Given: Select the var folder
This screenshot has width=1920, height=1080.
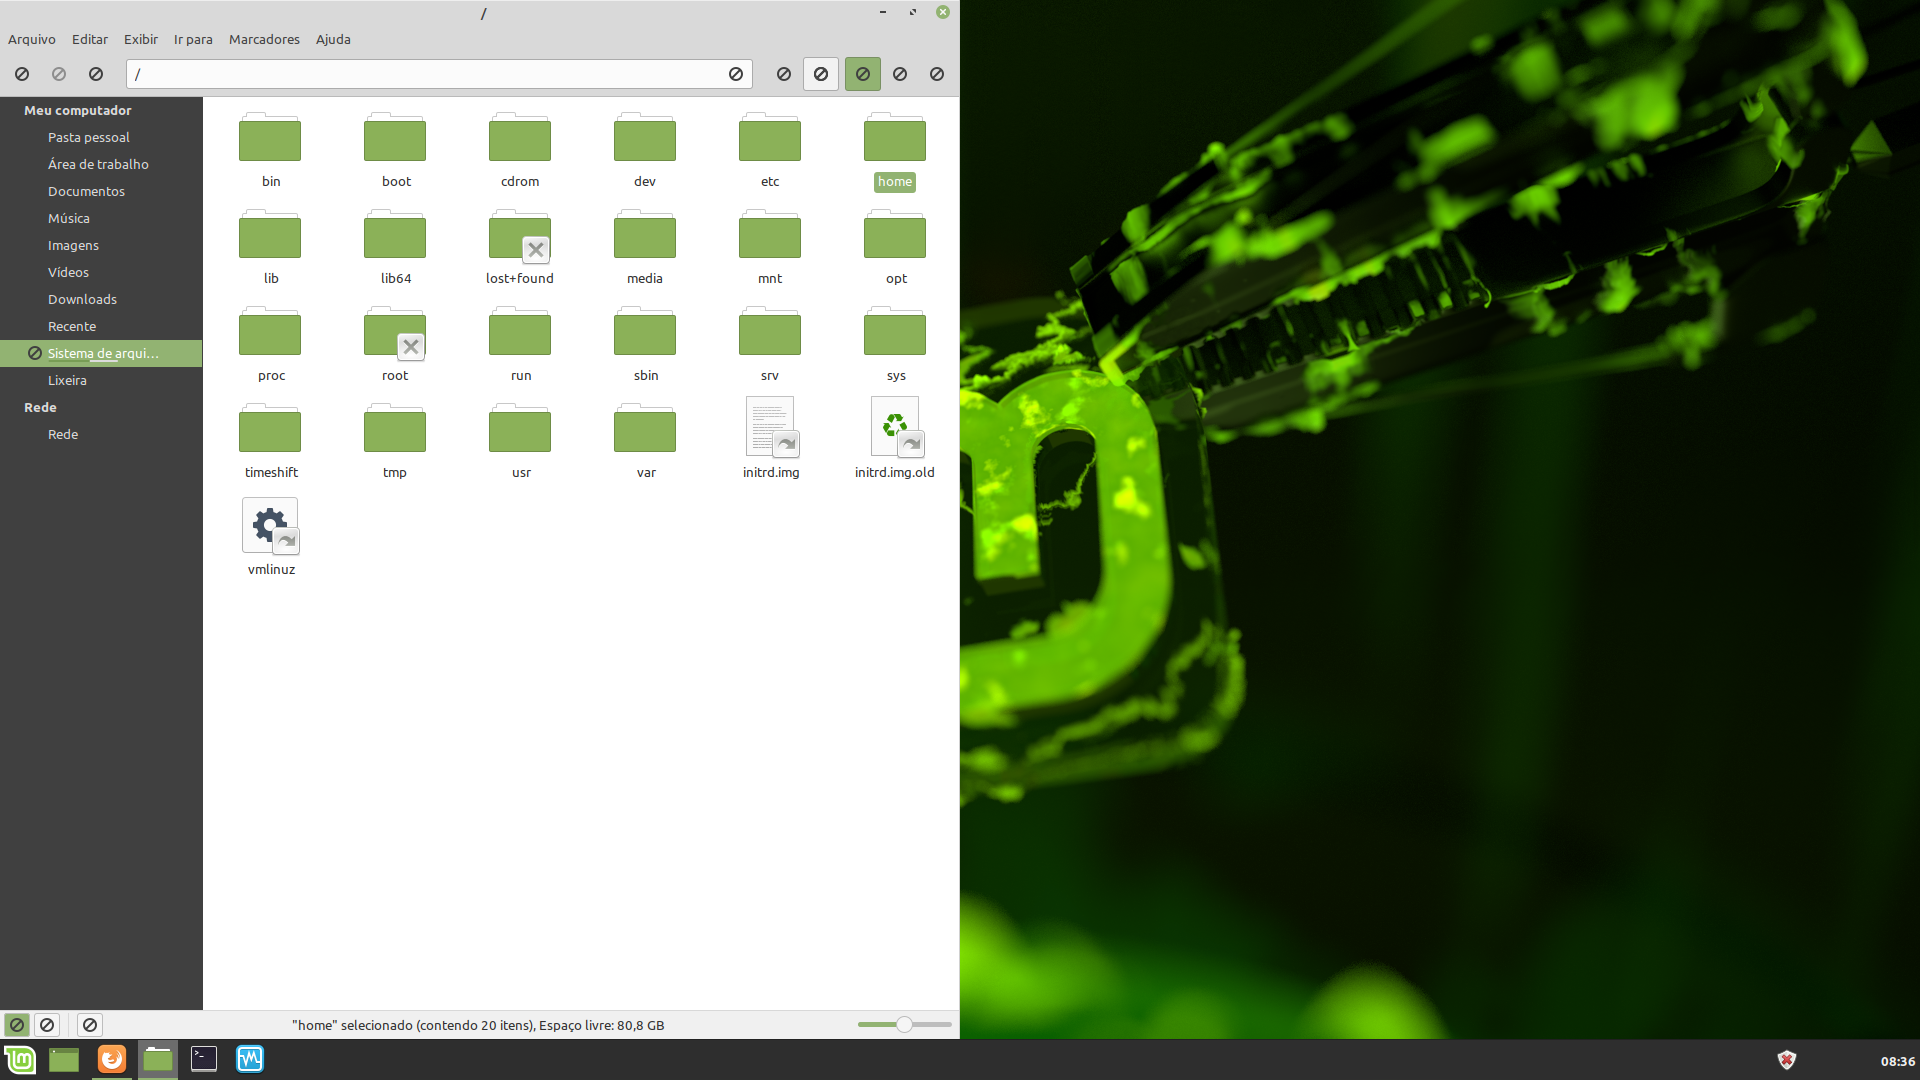Looking at the screenshot, I should (x=645, y=441).
